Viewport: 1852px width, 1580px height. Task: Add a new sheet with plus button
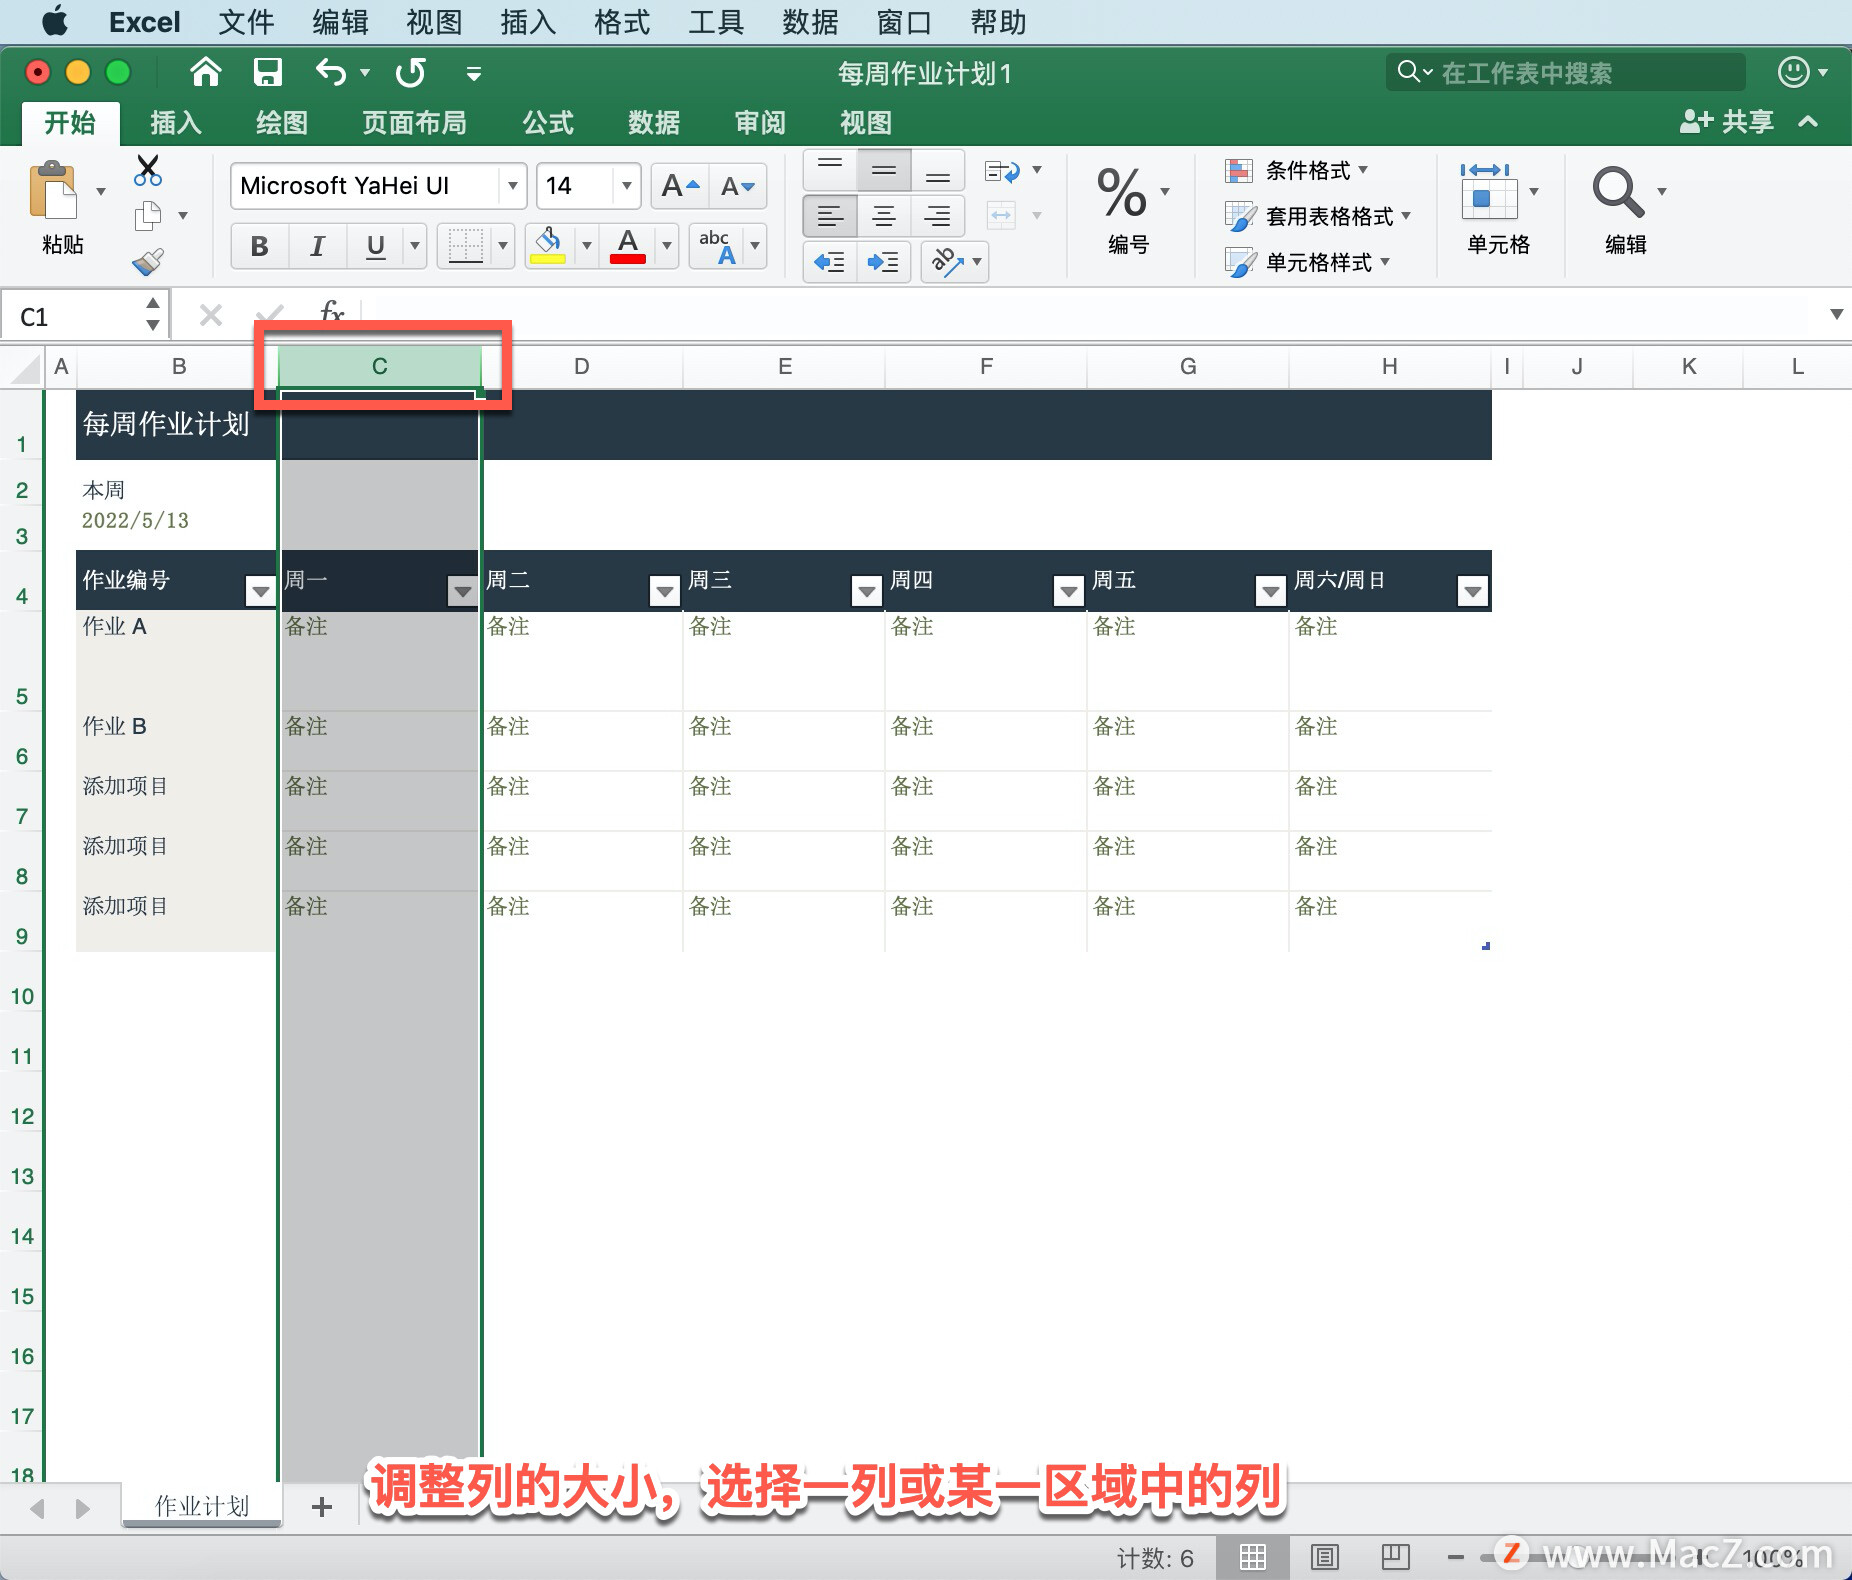pyautogui.click(x=321, y=1507)
